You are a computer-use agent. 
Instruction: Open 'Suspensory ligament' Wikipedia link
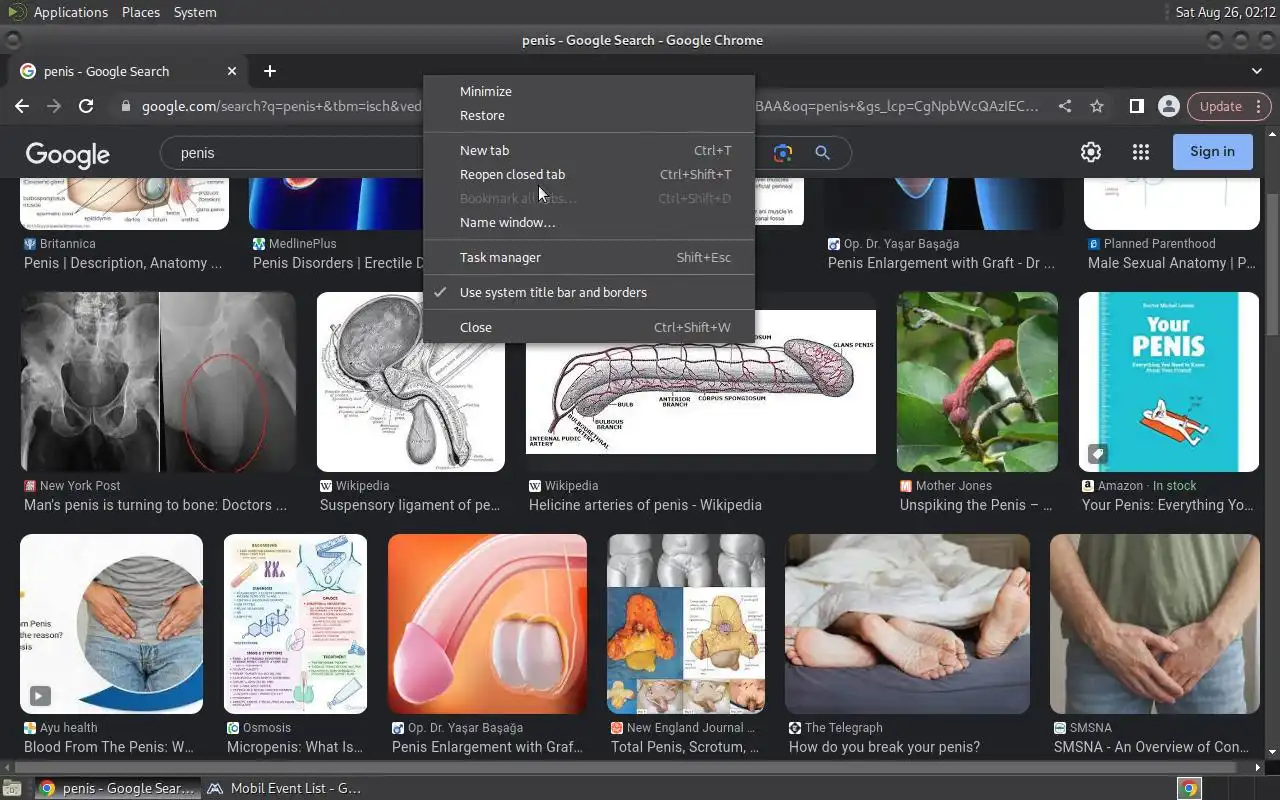pyautogui.click(x=410, y=505)
